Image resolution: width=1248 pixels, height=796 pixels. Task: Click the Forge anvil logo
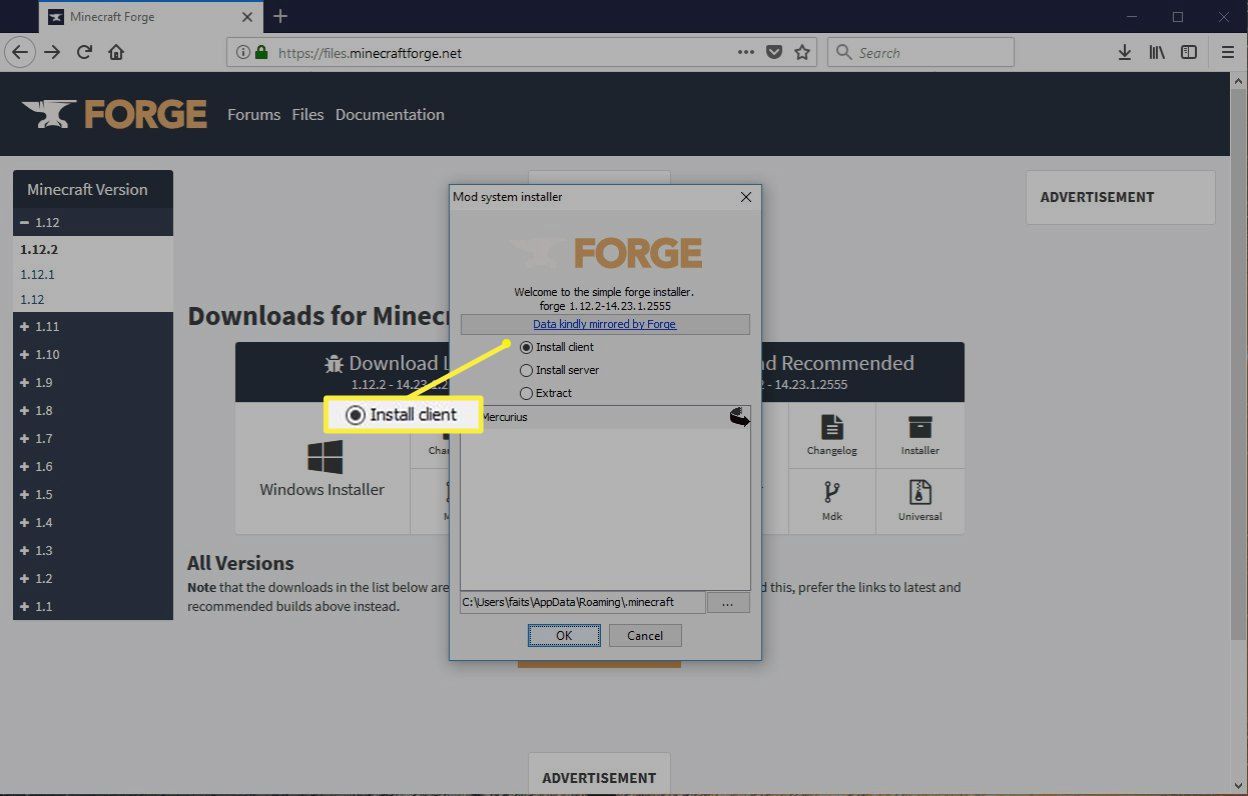115,114
